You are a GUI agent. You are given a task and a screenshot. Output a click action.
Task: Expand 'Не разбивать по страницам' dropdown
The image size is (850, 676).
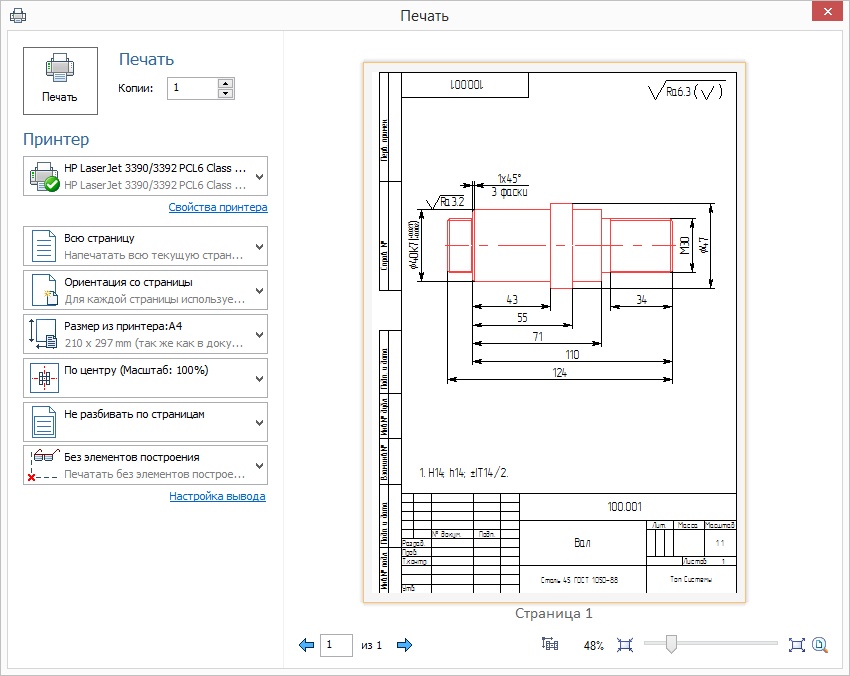click(145, 422)
